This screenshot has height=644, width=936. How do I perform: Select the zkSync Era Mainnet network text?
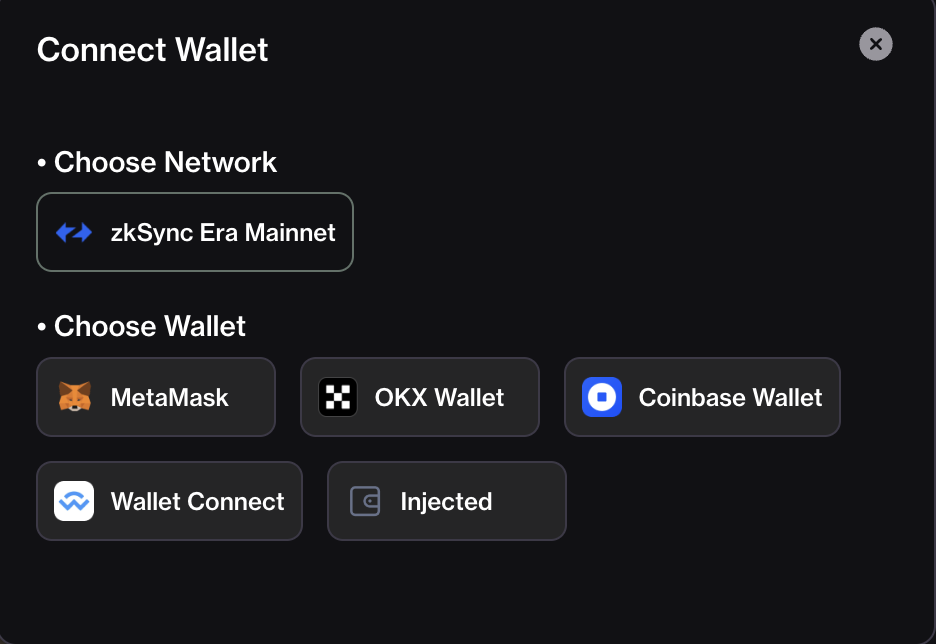coord(223,233)
